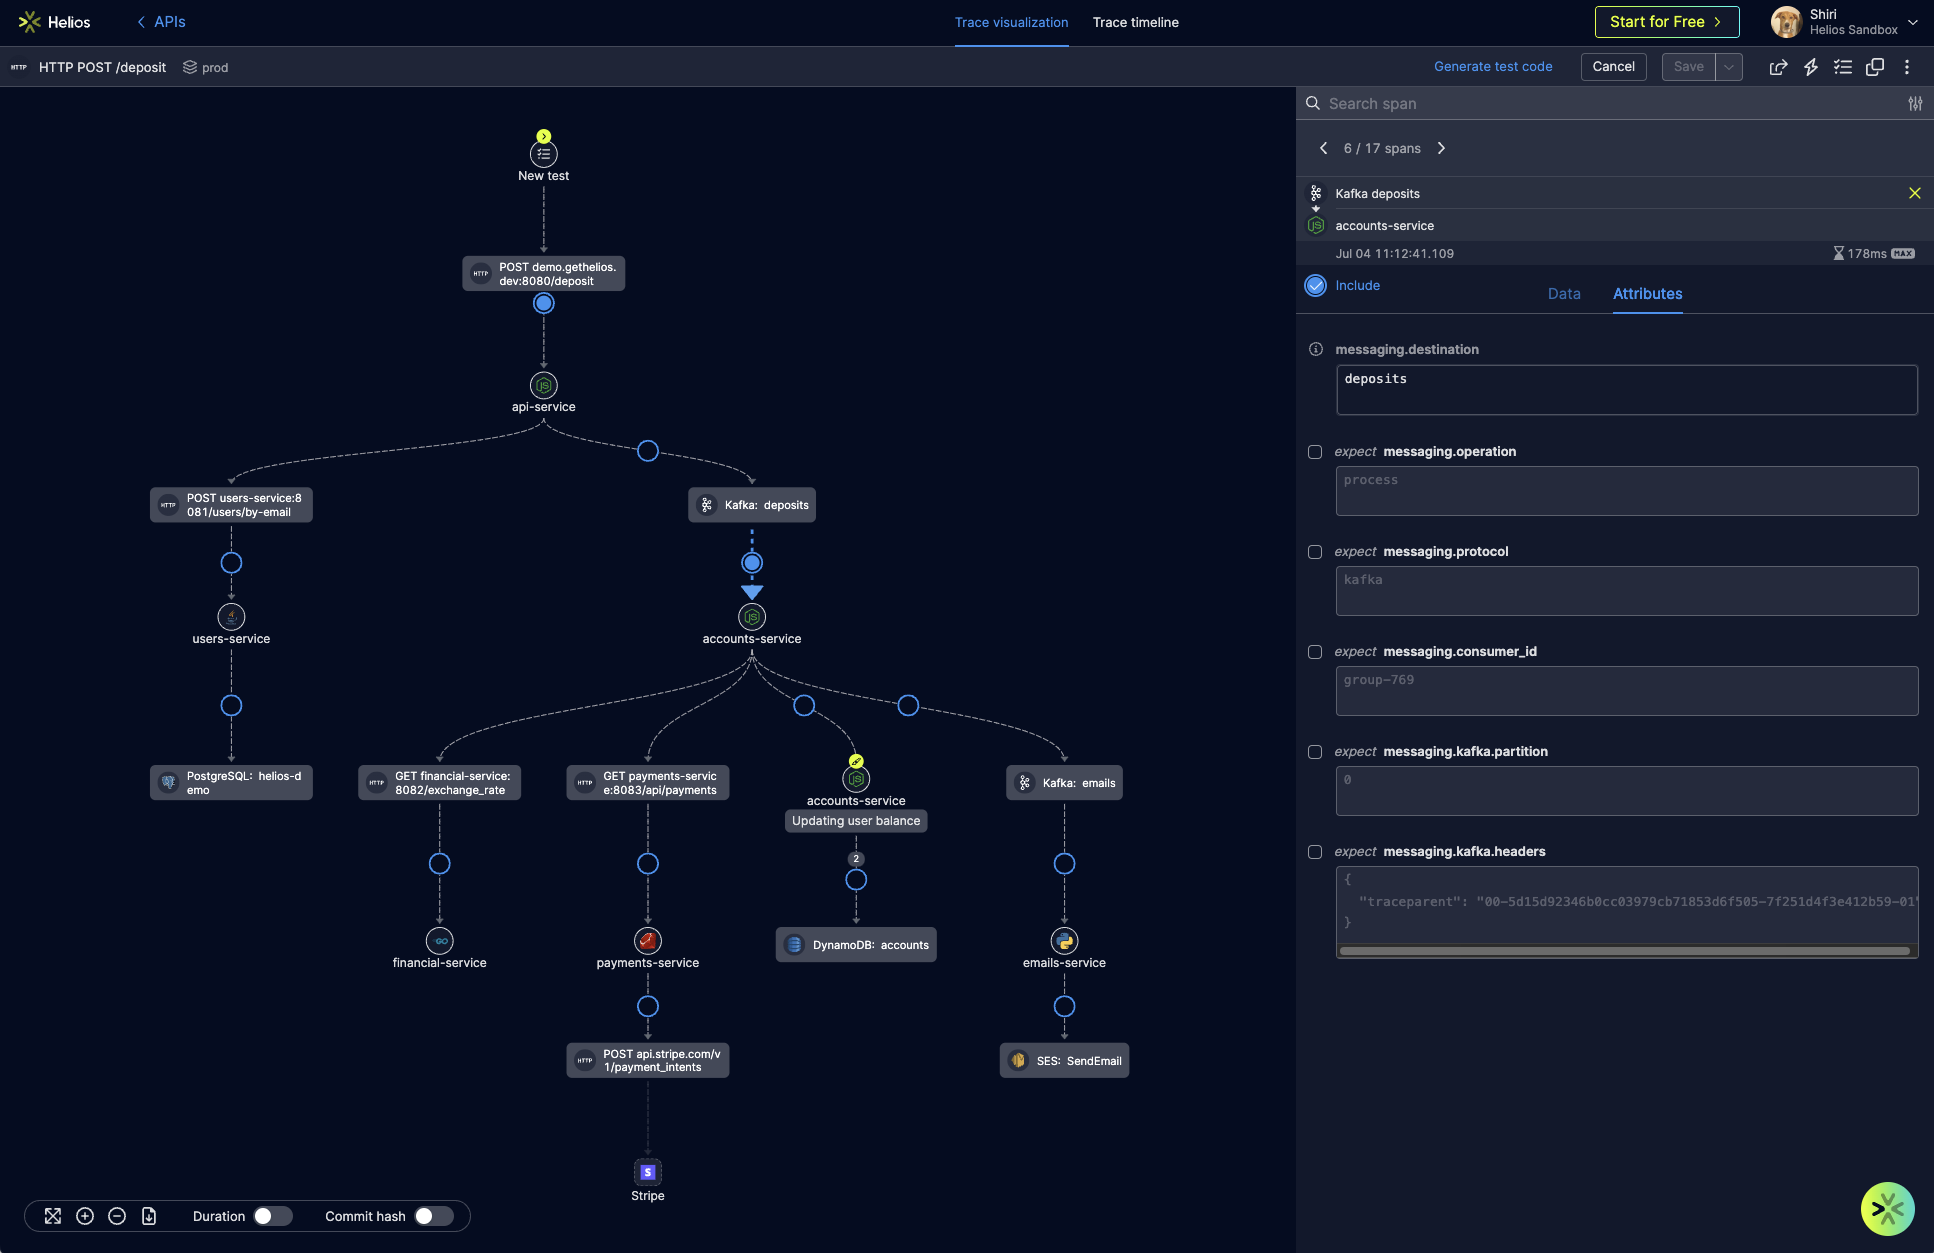Enable the Commit hash toggle
Image resolution: width=1934 pixels, height=1253 pixels.
[434, 1216]
